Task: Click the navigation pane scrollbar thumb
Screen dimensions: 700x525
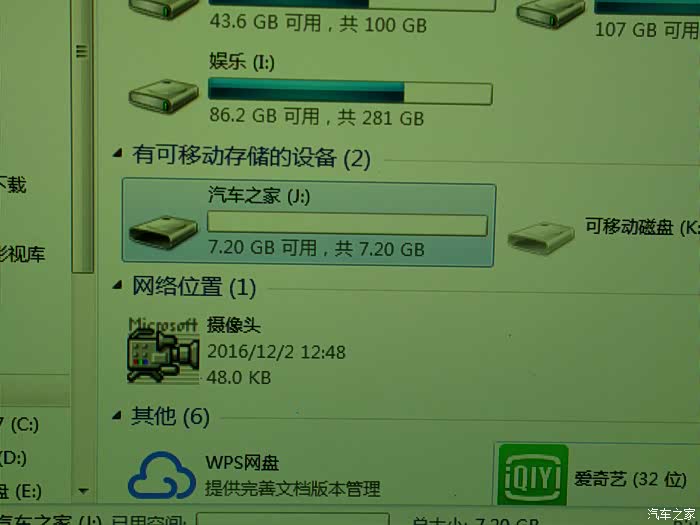Action: click(82, 134)
